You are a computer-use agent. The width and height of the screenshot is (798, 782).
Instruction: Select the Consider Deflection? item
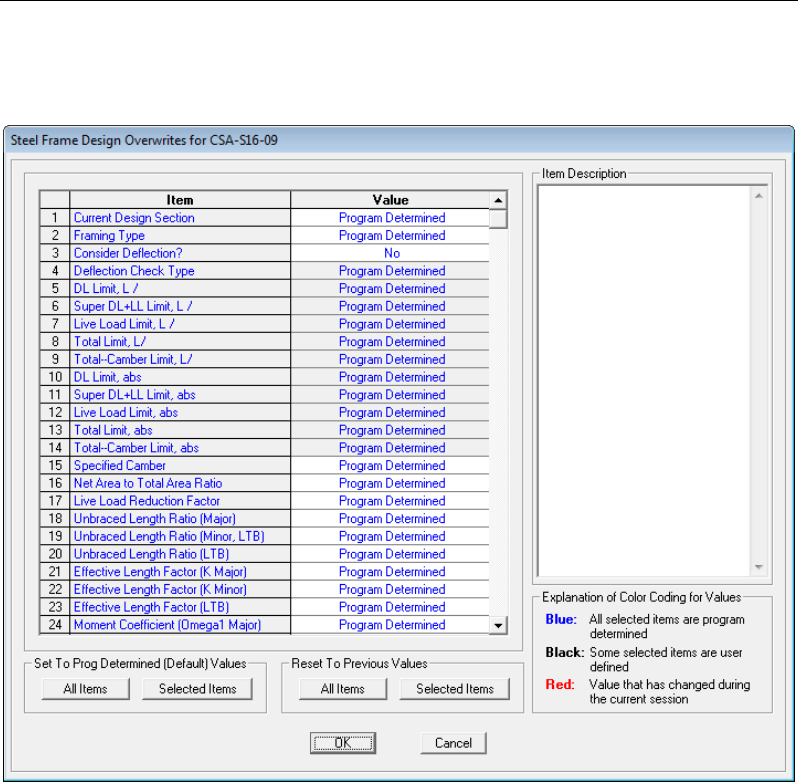[180, 253]
